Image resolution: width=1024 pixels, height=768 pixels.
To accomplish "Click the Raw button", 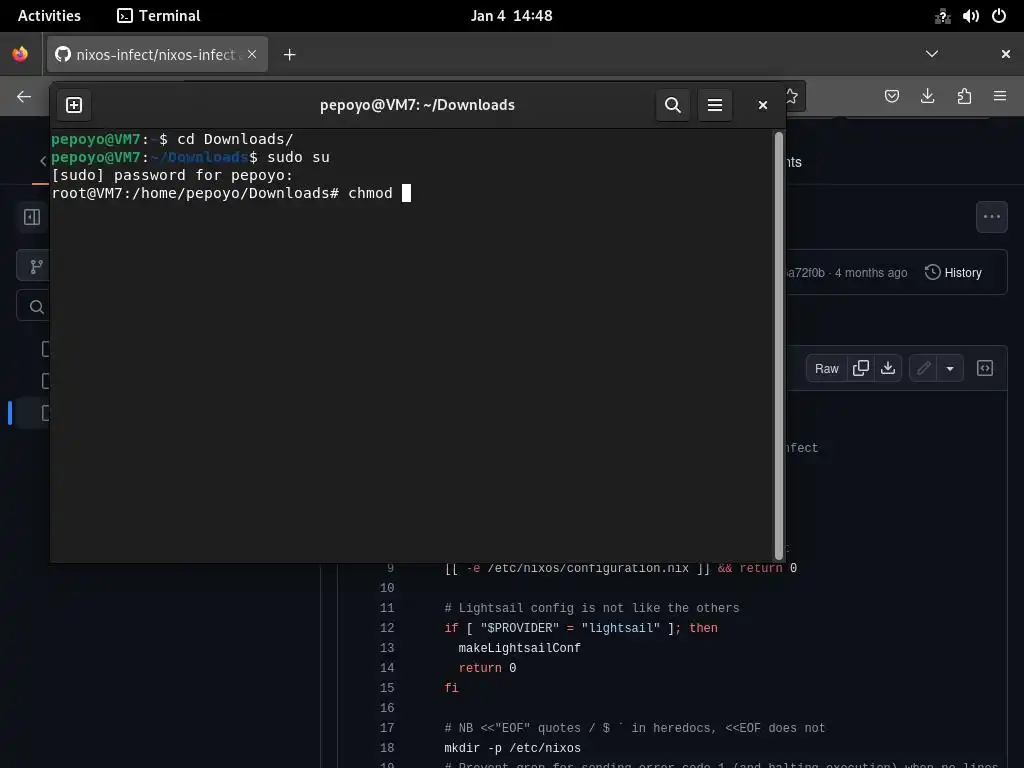I will click(827, 368).
